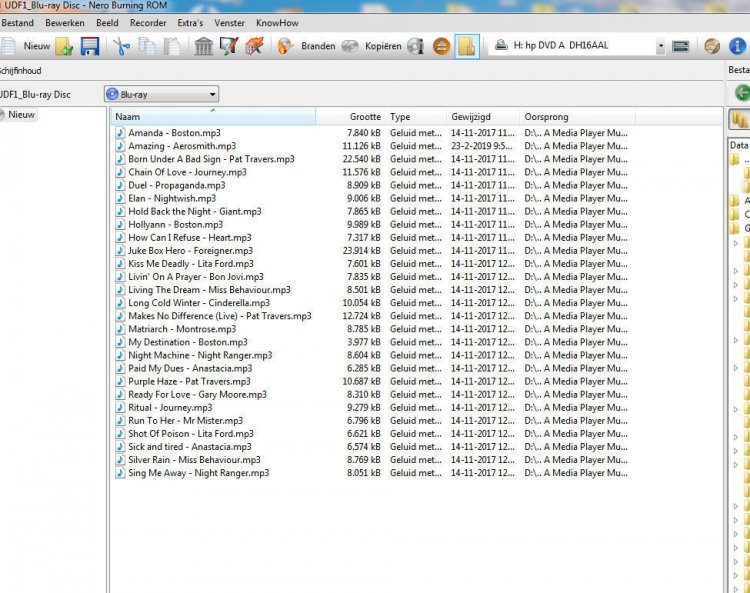Select the Nieuw node in compilation tree
The height and width of the screenshot is (593, 750).
click(22, 115)
